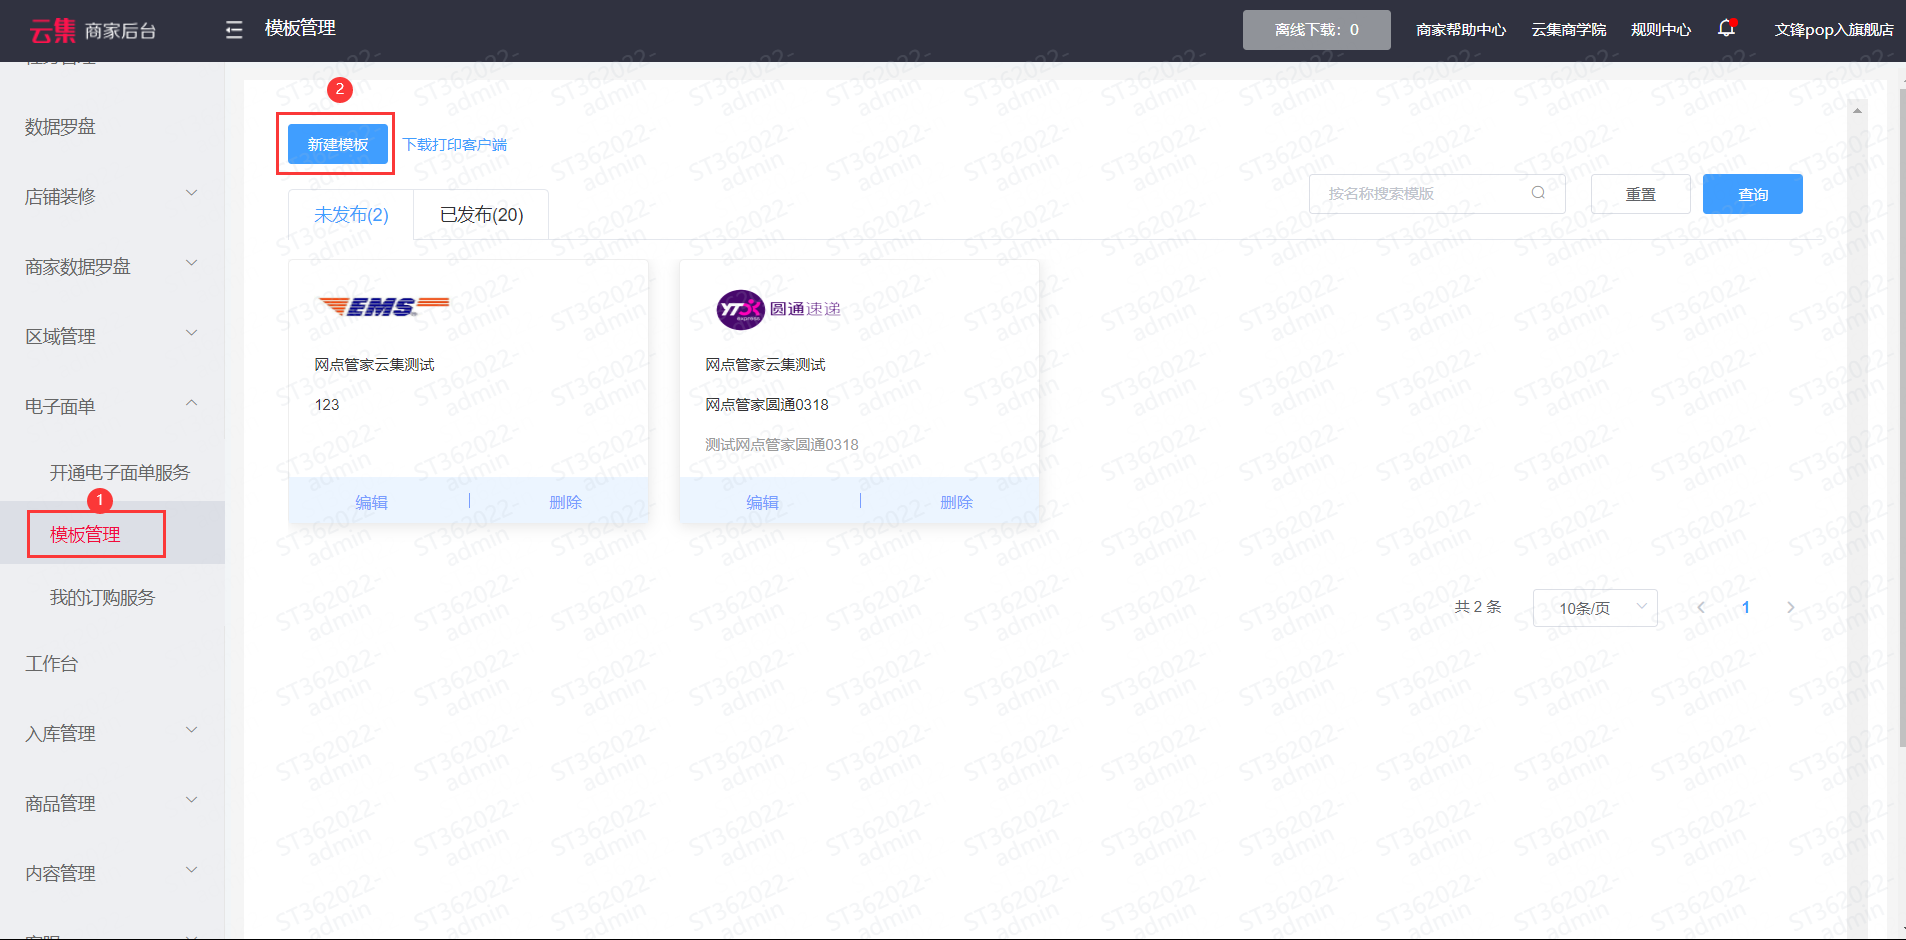Image resolution: width=1906 pixels, height=940 pixels.
Task: Open 工作台 in the sidebar
Action: pyautogui.click(x=51, y=664)
